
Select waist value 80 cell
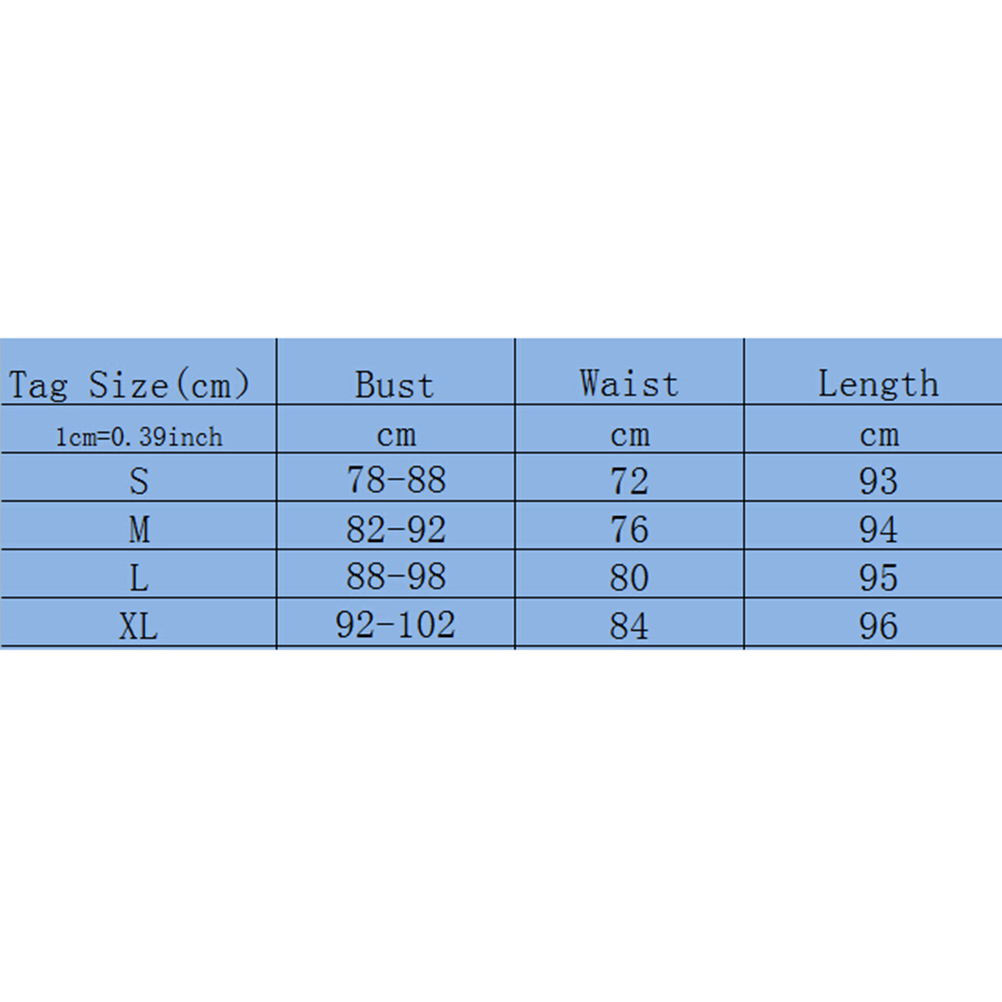629,578
